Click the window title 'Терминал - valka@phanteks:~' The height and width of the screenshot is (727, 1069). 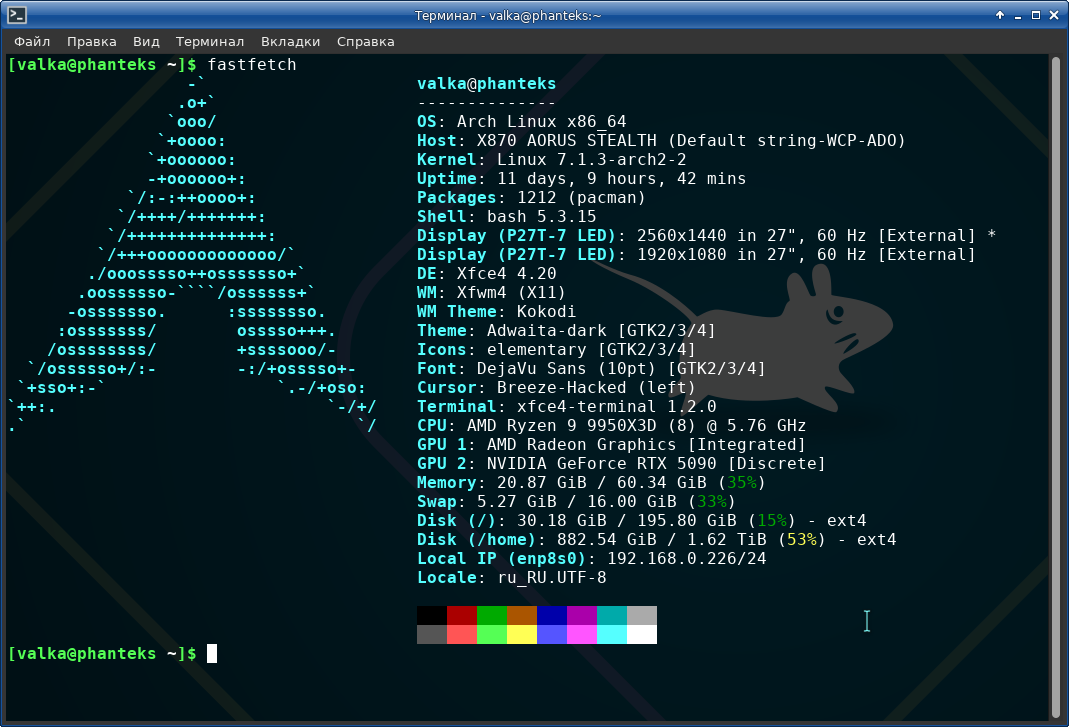tap(508, 15)
